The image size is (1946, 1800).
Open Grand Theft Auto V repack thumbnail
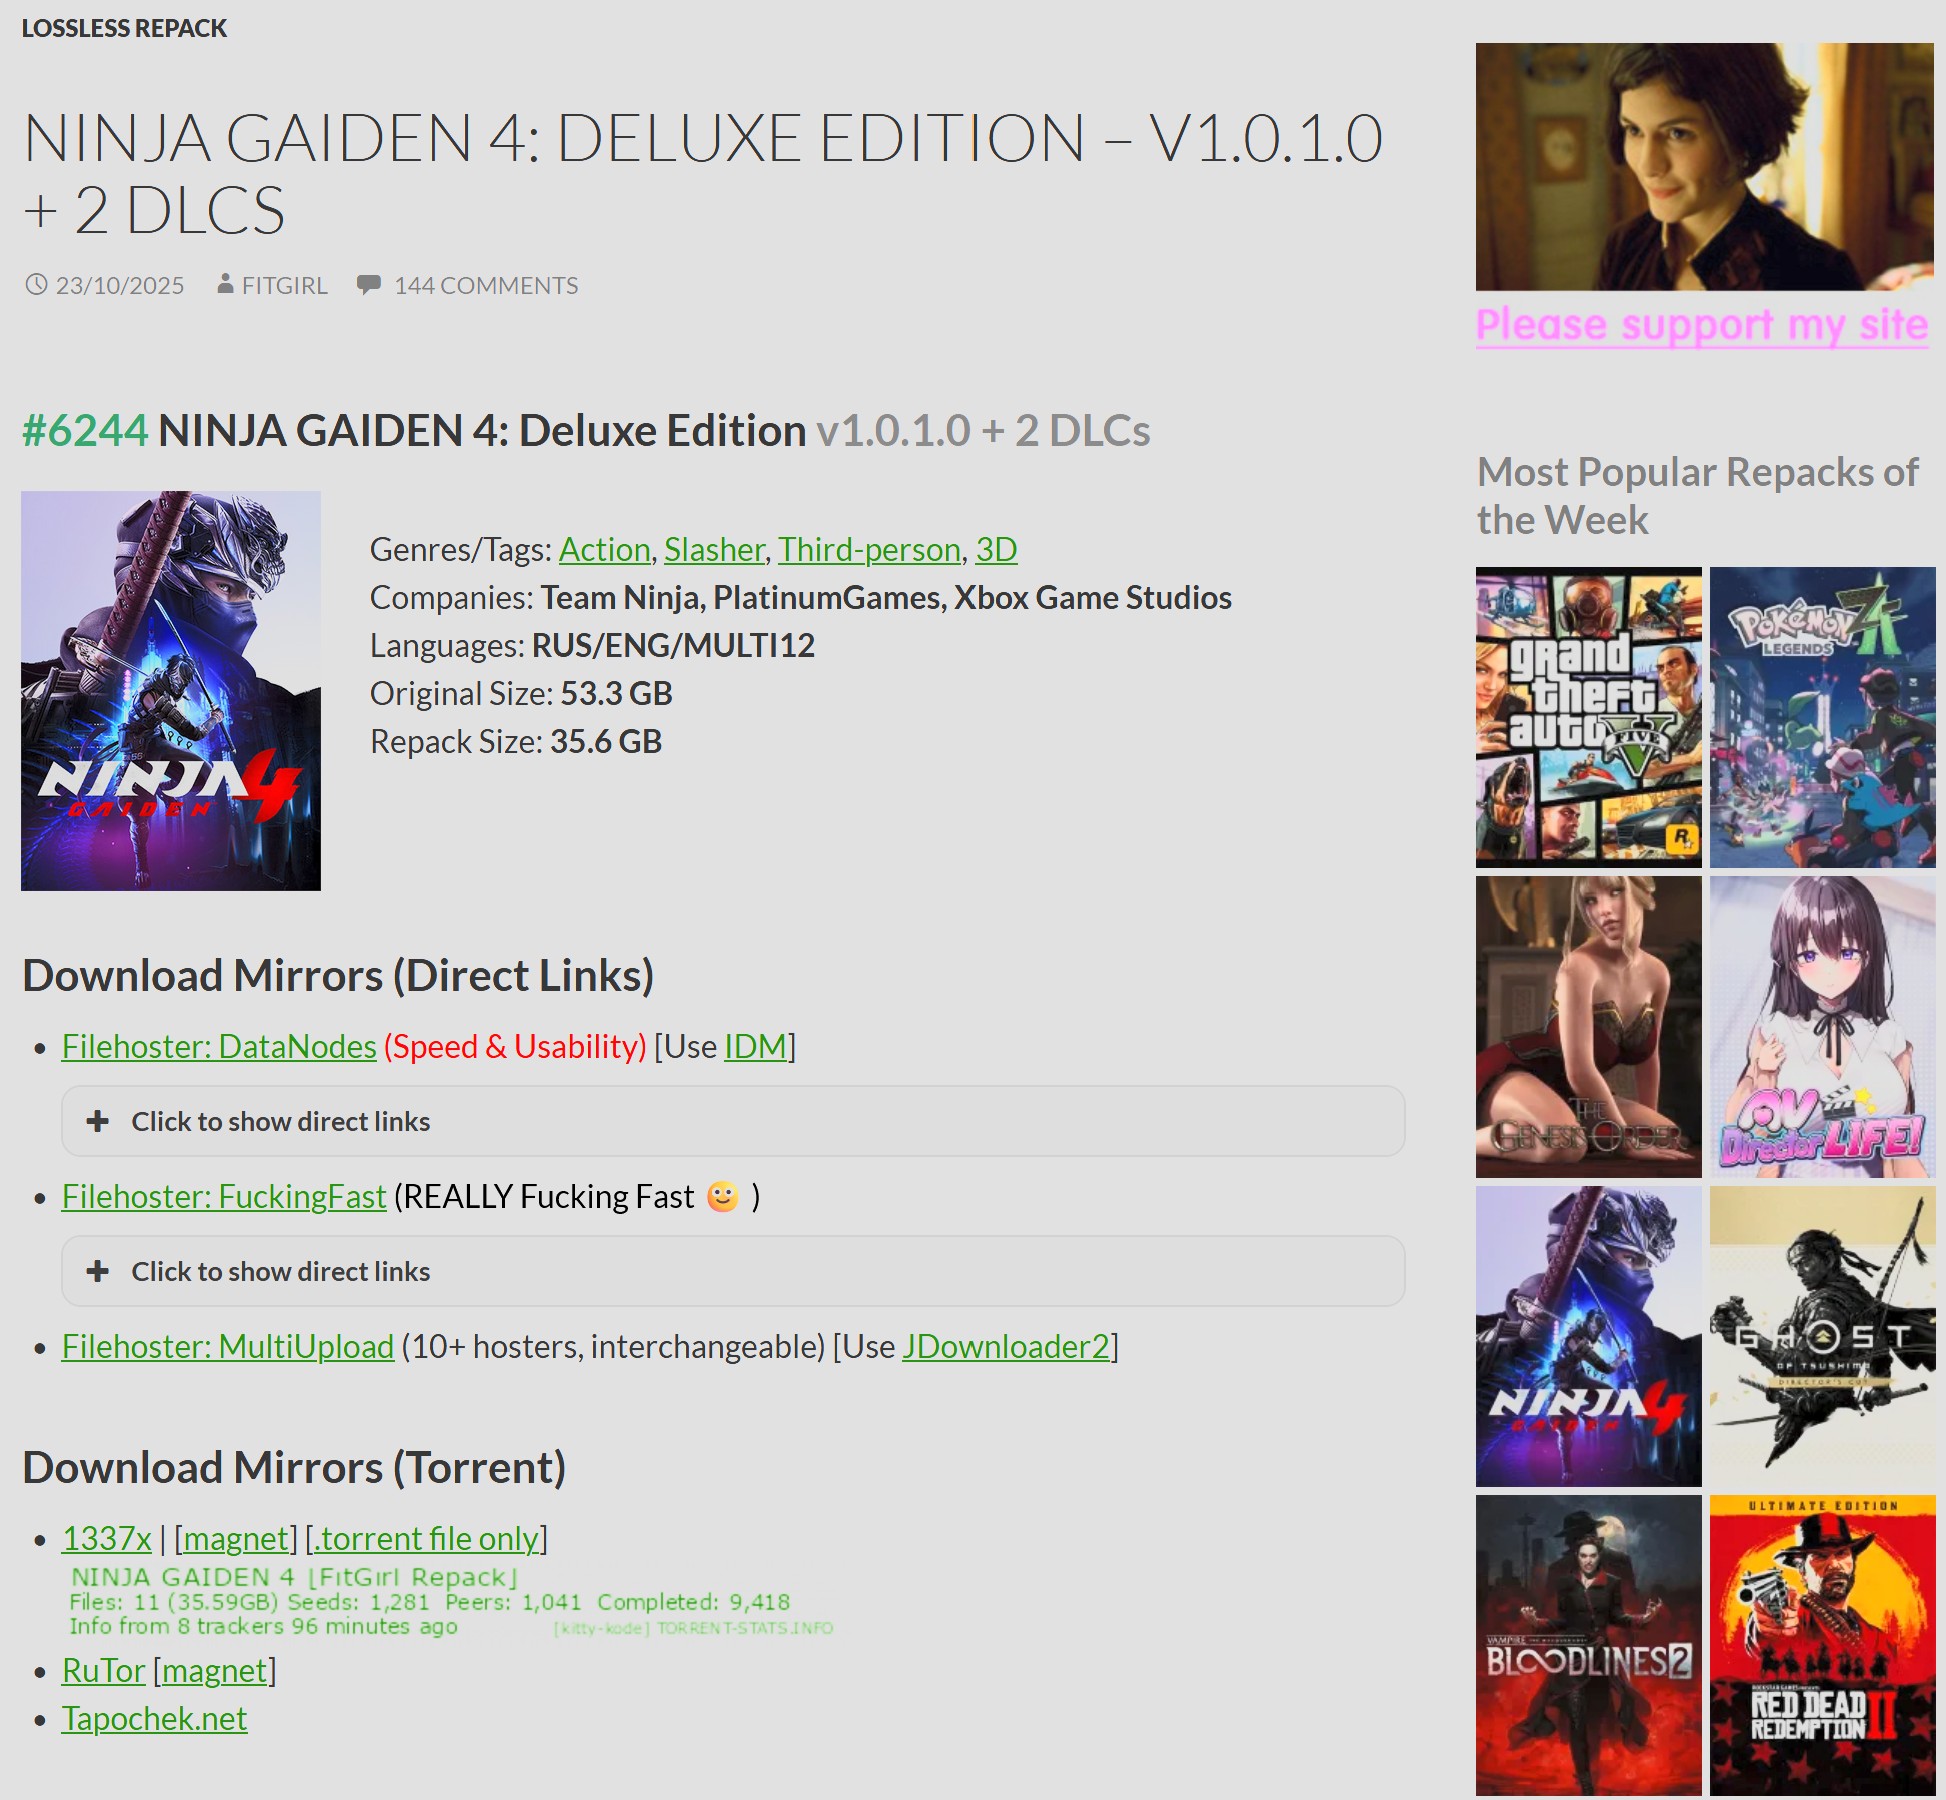click(1588, 717)
